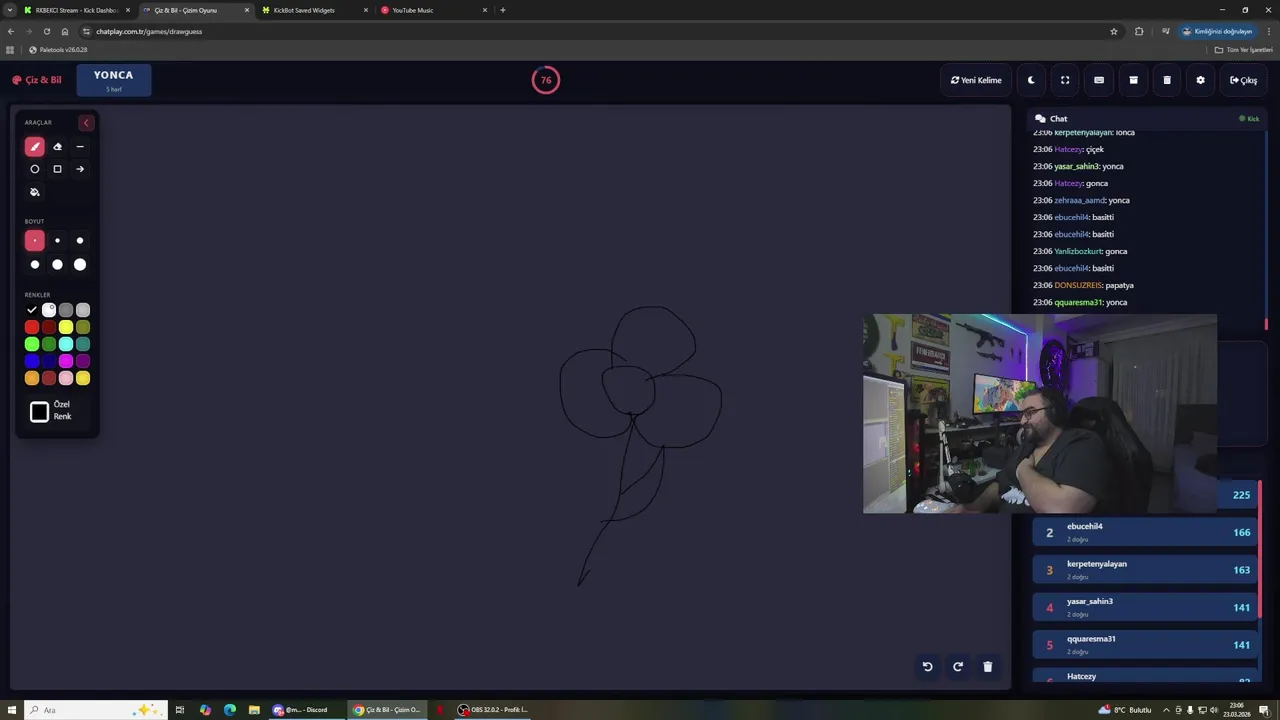Select ebucehil4 leaderboard row
This screenshot has width=1280, height=720.
[1145, 532]
